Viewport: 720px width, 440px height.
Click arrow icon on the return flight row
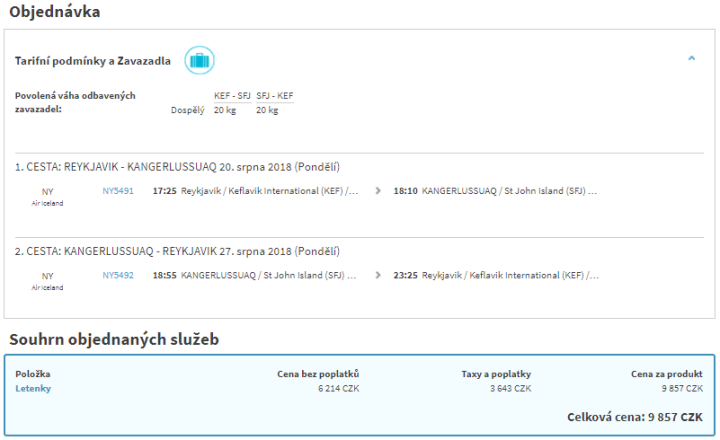pyautogui.click(x=378, y=274)
